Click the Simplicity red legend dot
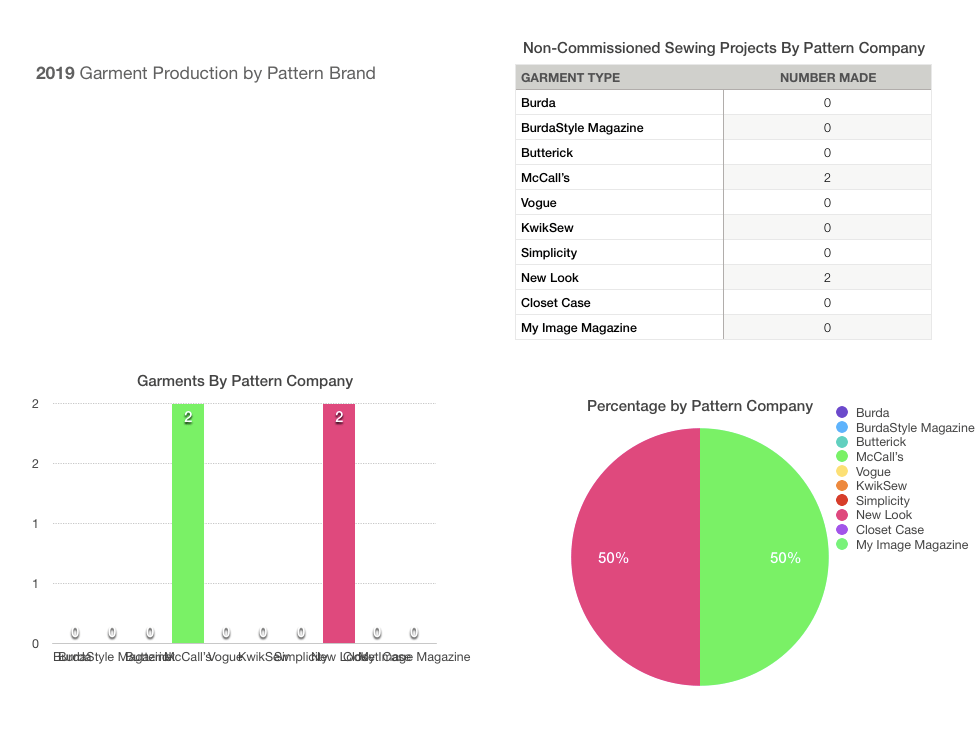Image resolution: width=978 pixels, height=729 pixels. (x=842, y=501)
